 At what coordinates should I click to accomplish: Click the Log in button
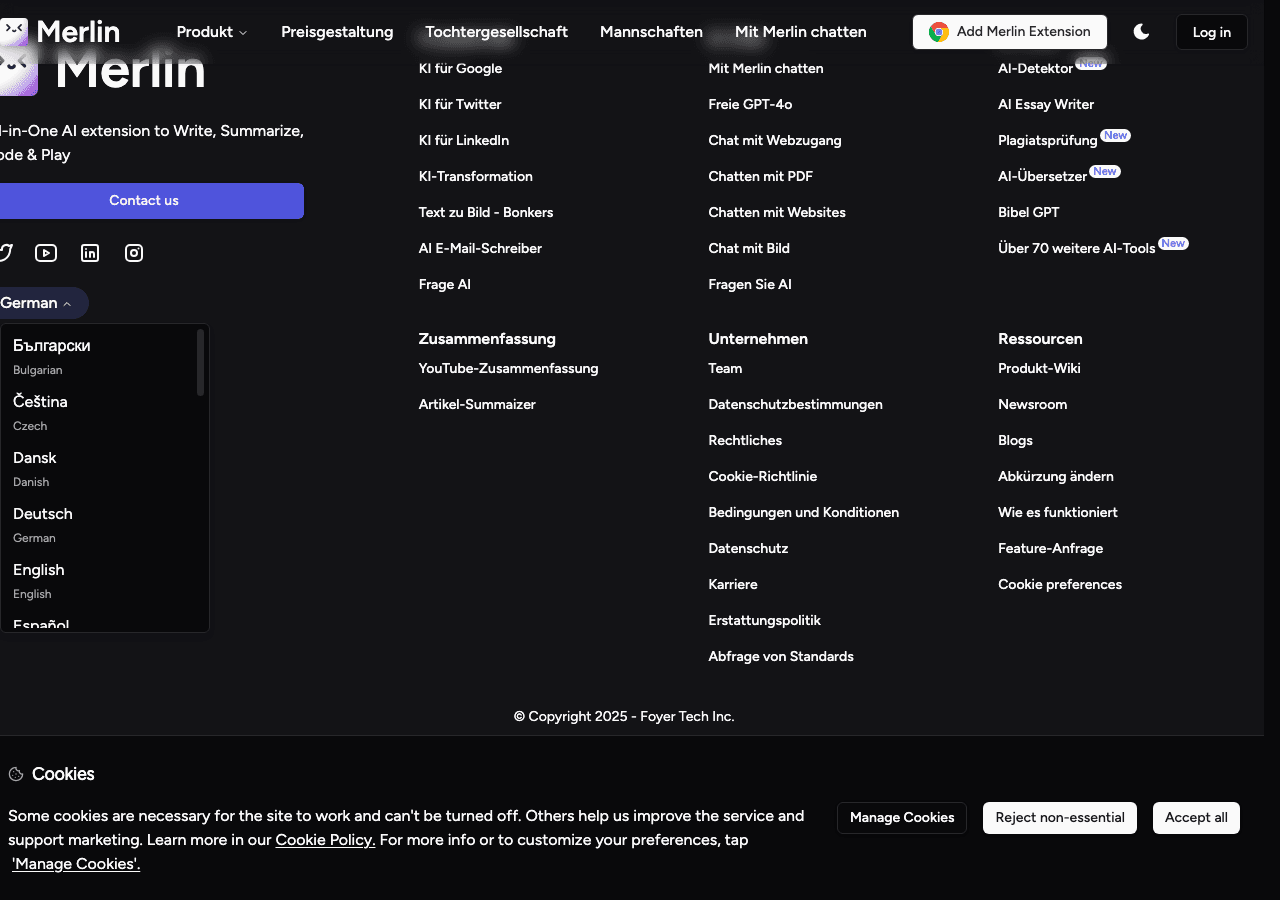click(x=1211, y=31)
